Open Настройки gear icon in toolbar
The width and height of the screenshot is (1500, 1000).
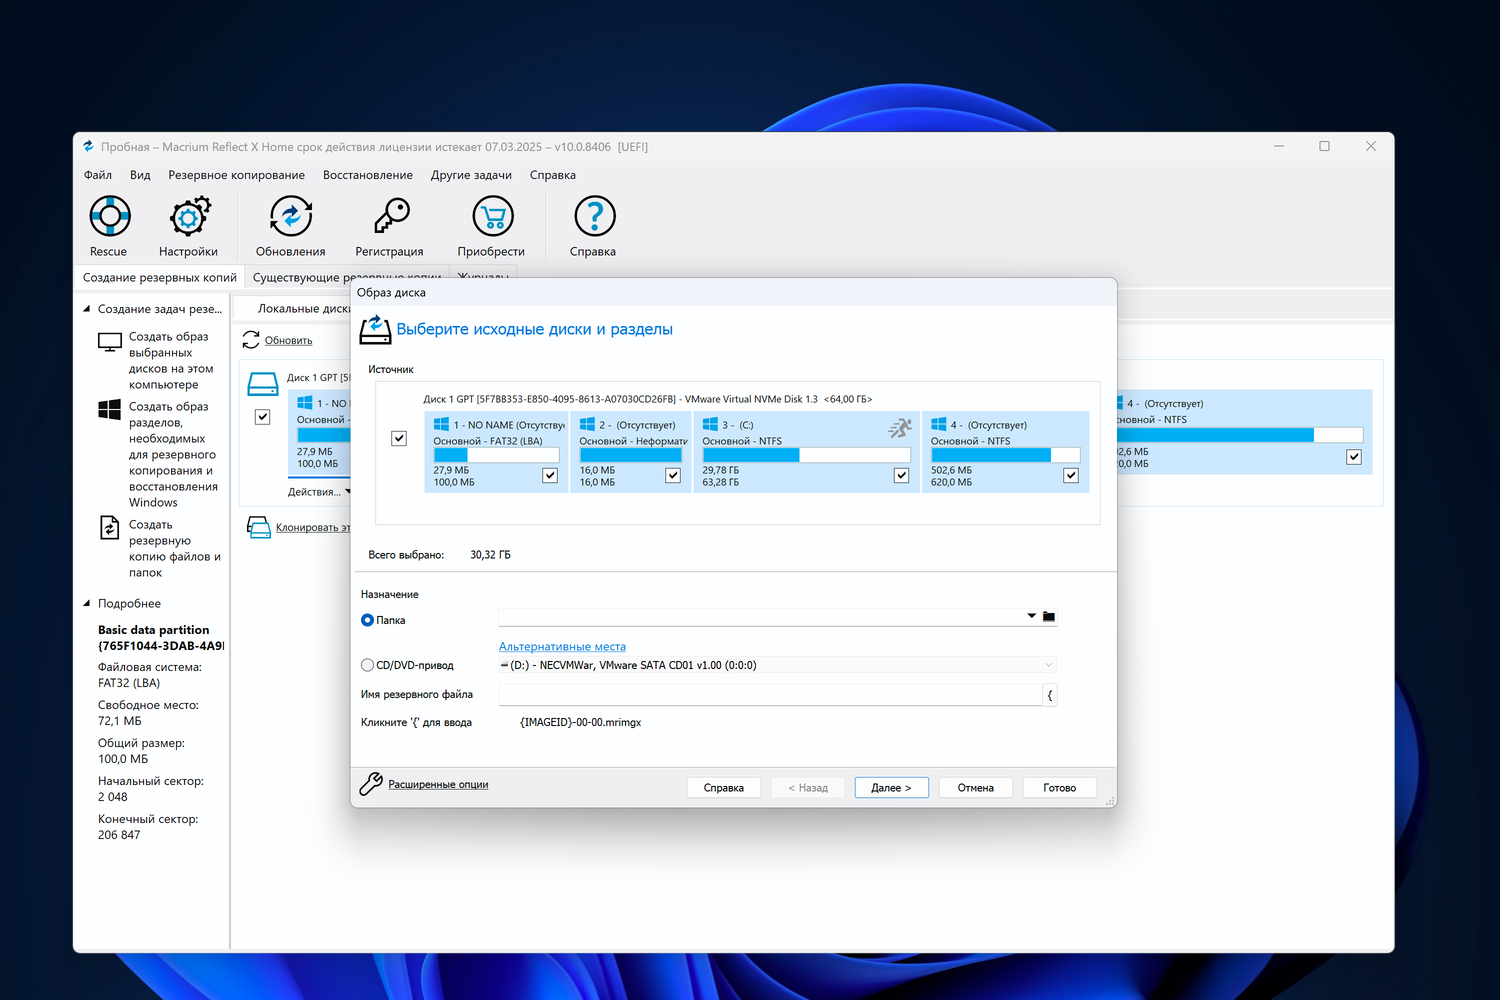click(x=189, y=216)
